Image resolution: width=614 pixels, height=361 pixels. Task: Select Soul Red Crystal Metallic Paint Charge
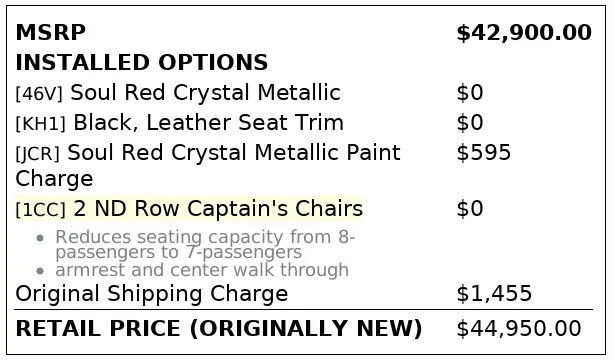point(208,166)
